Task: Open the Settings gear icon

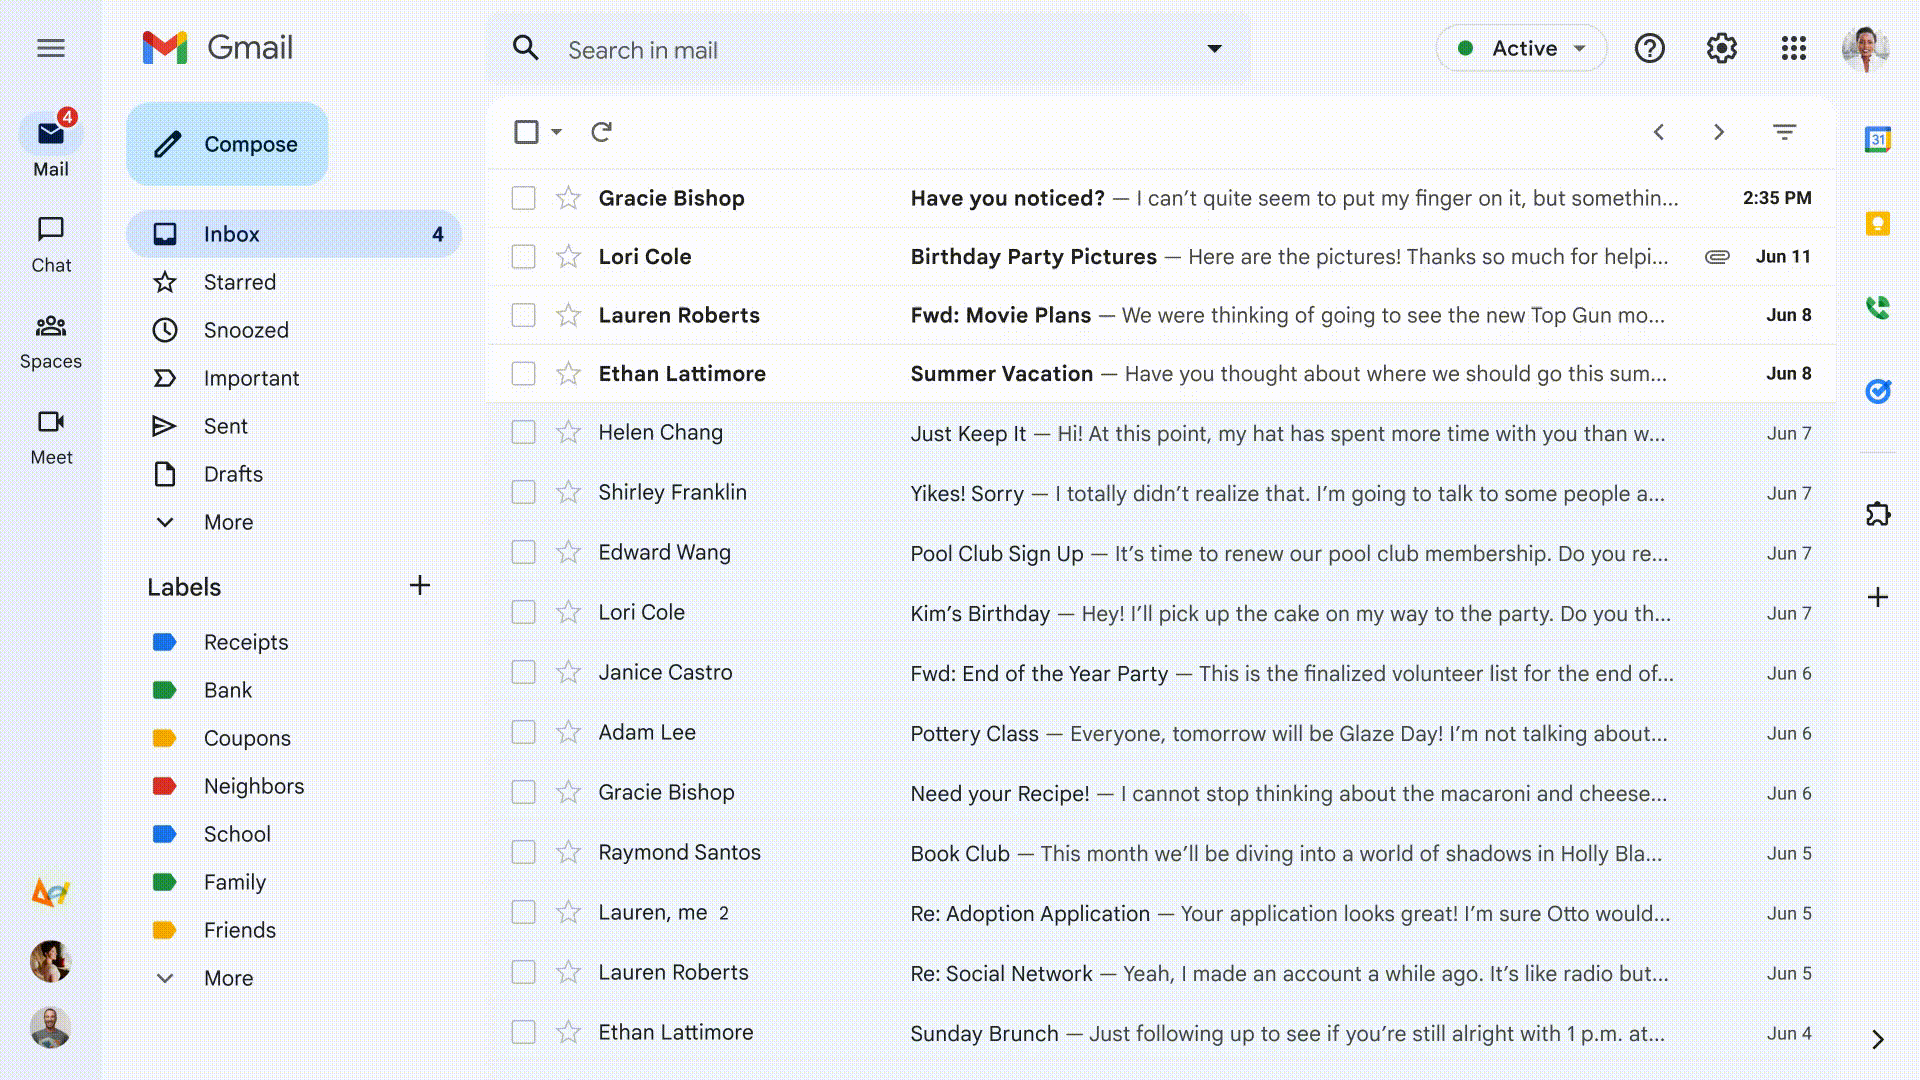Action: pyautogui.click(x=1721, y=48)
